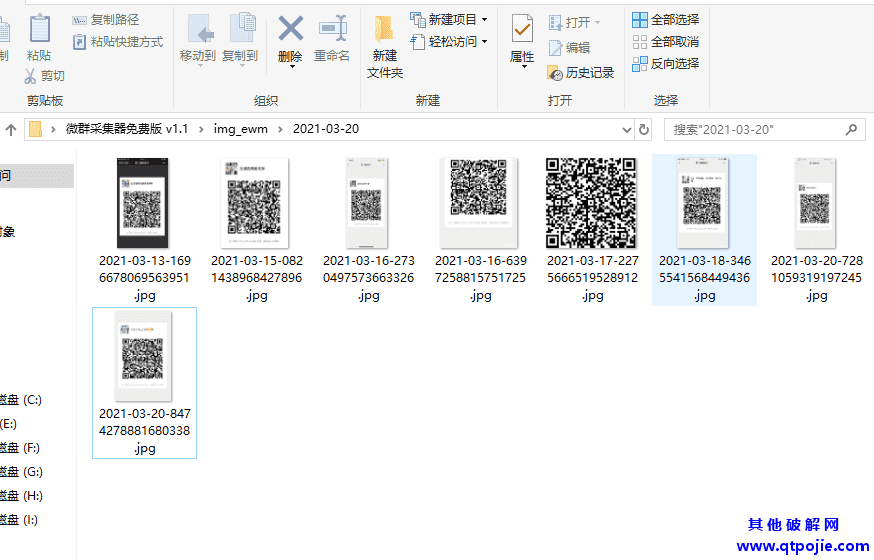Go to 微群采集器免费版 v1.1 breadcrumb
The height and width of the screenshot is (560, 874).
127,129
